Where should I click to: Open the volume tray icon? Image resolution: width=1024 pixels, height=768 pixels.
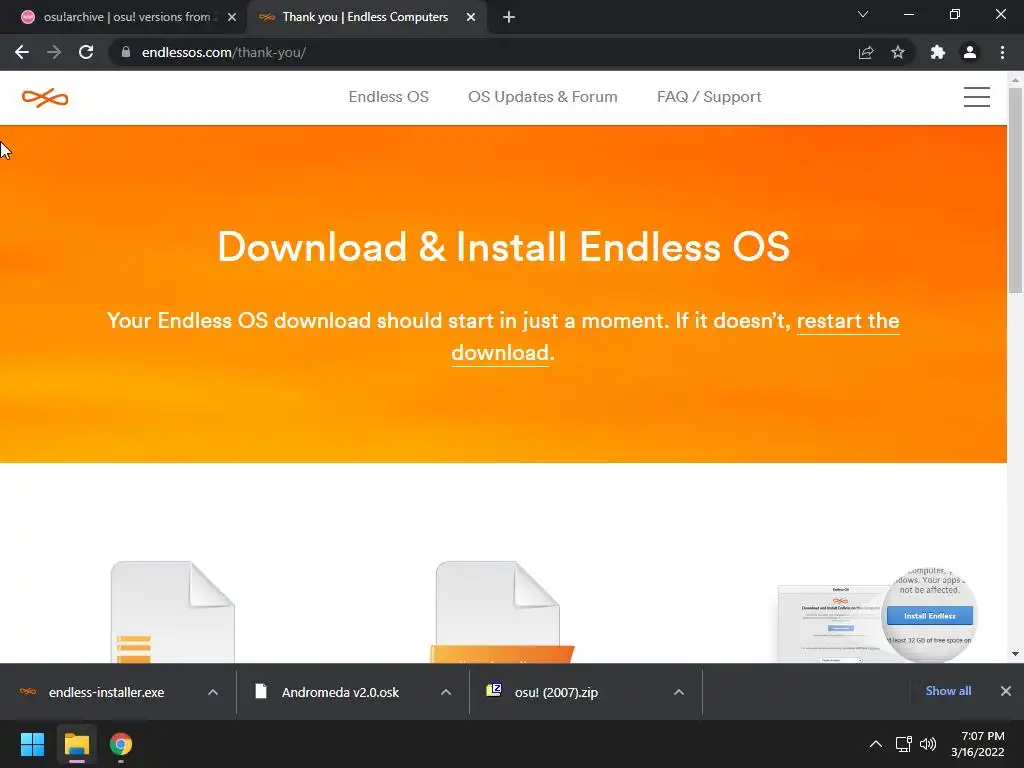click(x=927, y=744)
